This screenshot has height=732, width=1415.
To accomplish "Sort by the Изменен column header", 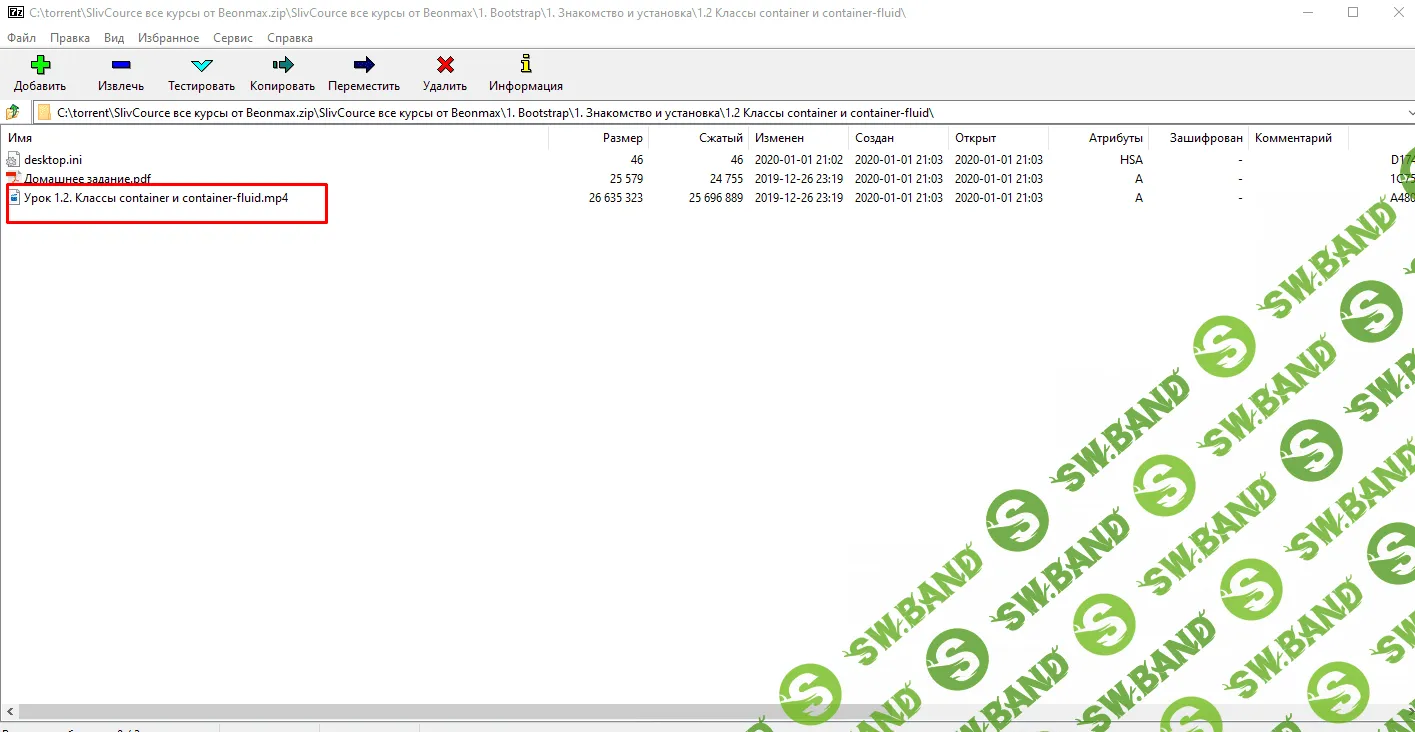I will [779, 138].
